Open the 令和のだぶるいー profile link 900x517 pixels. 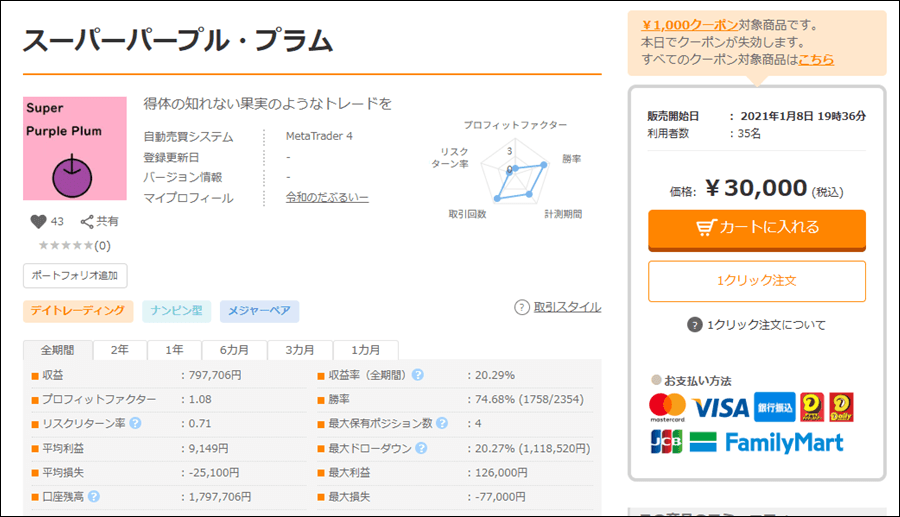(327, 198)
